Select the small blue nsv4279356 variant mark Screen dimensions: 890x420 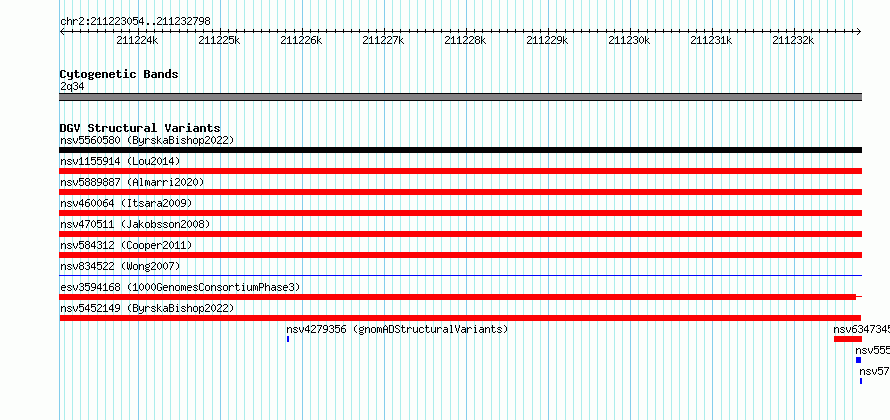coord(288,339)
